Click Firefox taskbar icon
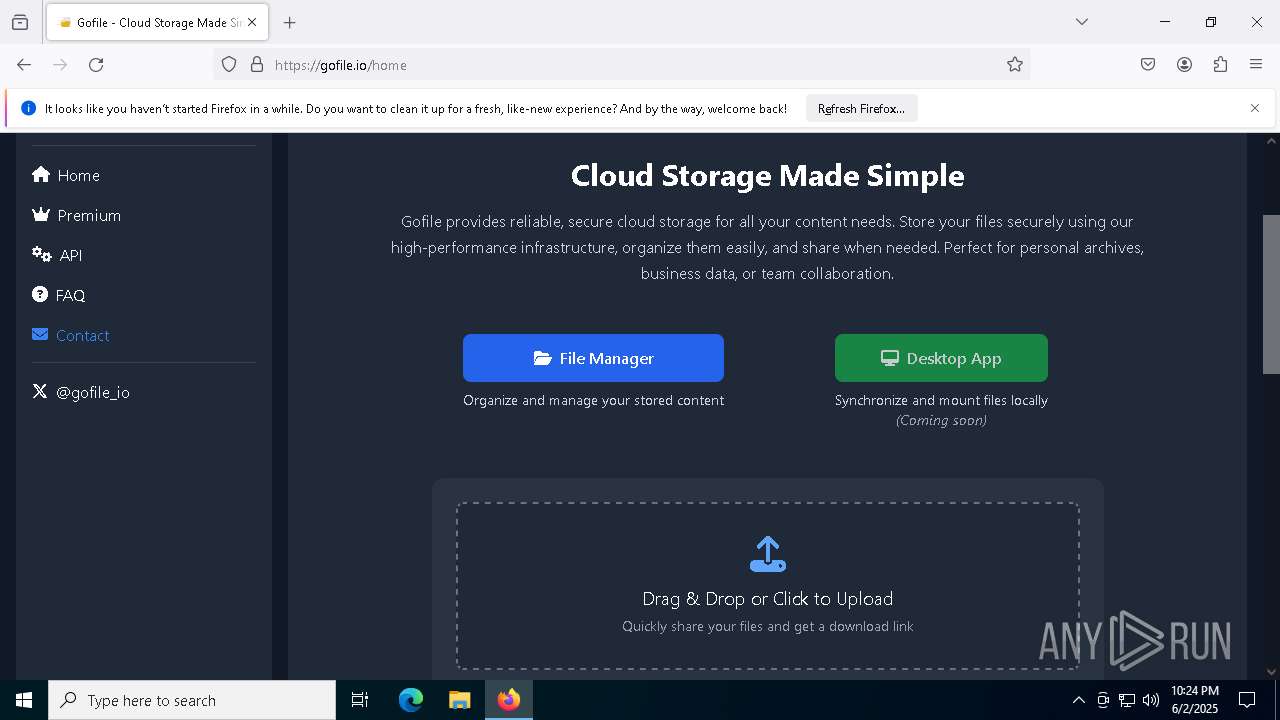Screen dimensions: 1280x720 point(509,700)
